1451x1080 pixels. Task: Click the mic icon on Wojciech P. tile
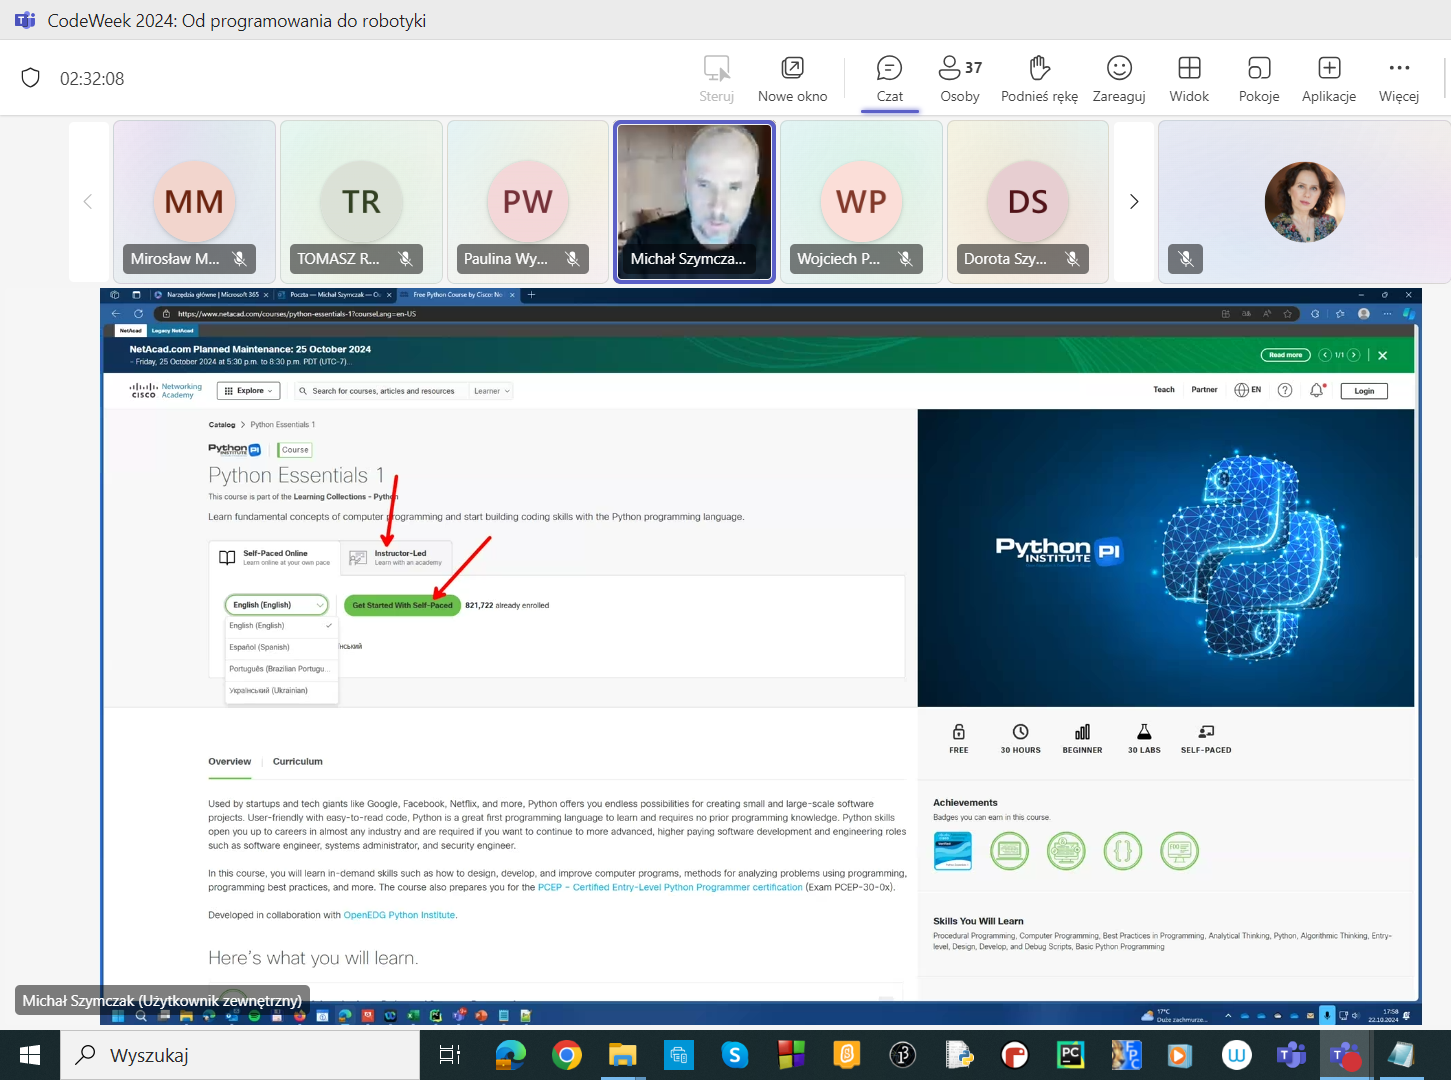906,259
